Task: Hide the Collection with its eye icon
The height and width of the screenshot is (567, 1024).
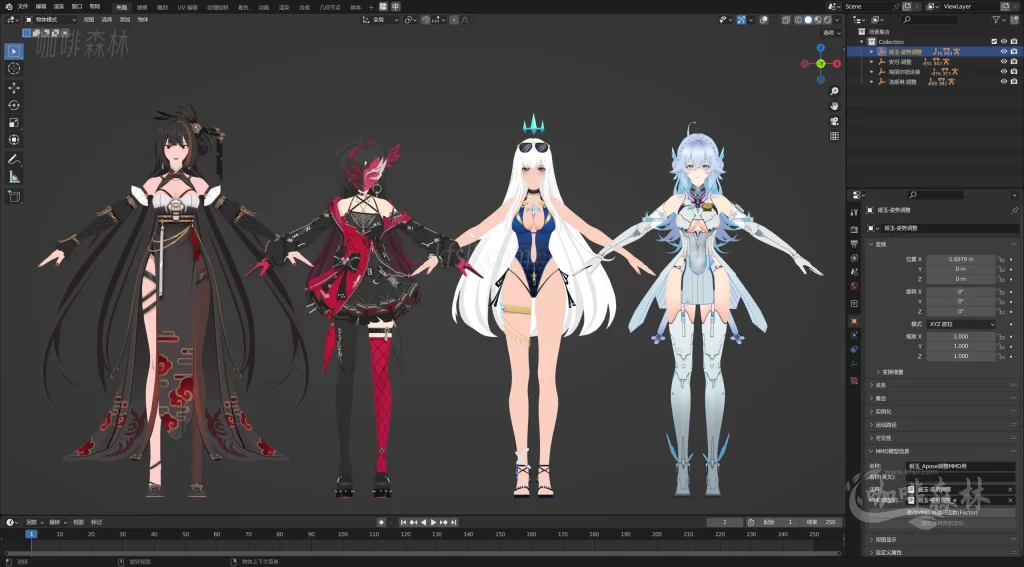Action: pyautogui.click(x=1004, y=42)
